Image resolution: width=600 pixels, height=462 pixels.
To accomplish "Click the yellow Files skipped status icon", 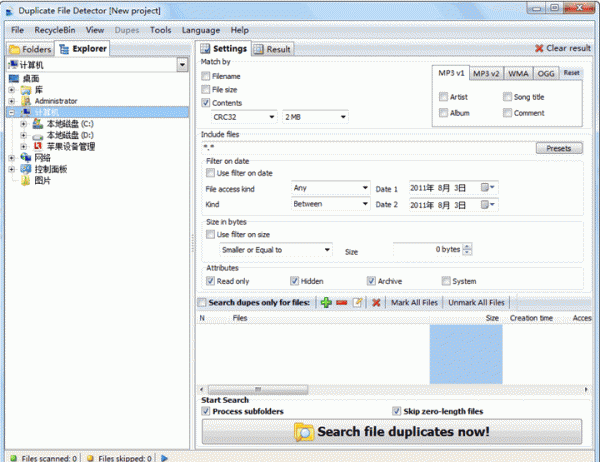I will point(90,458).
